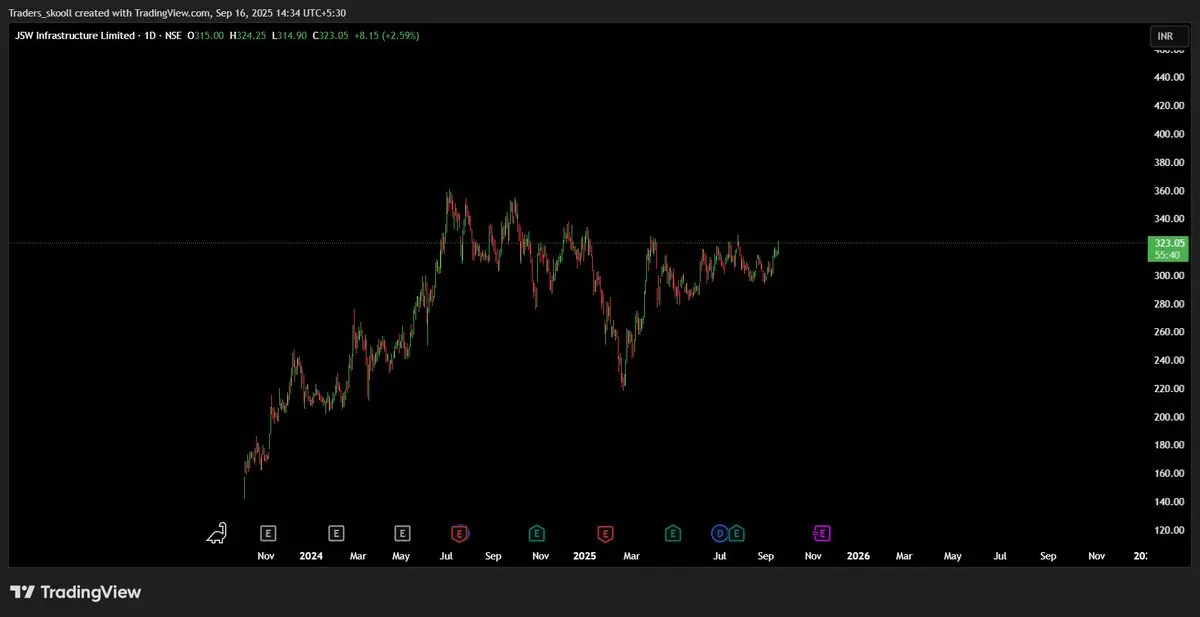This screenshot has height=617, width=1200.
Task: Click the open value O315.00
Action: point(205,36)
